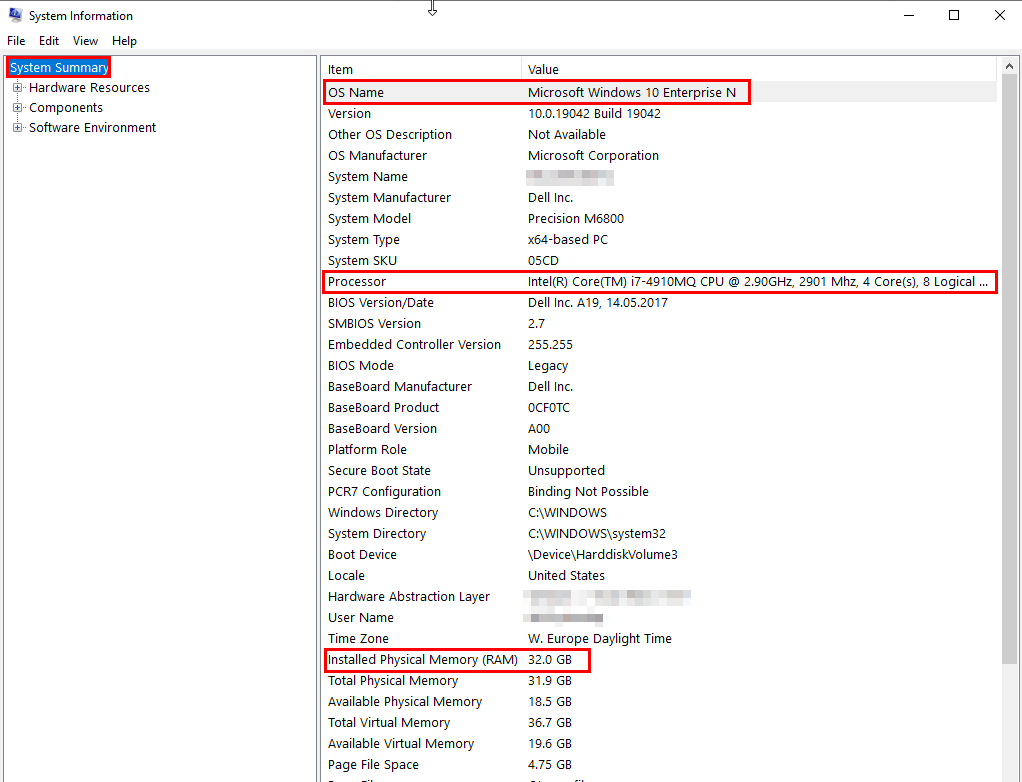This screenshot has width=1022, height=782.
Task: Open the Help menu
Action: pos(124,41)
